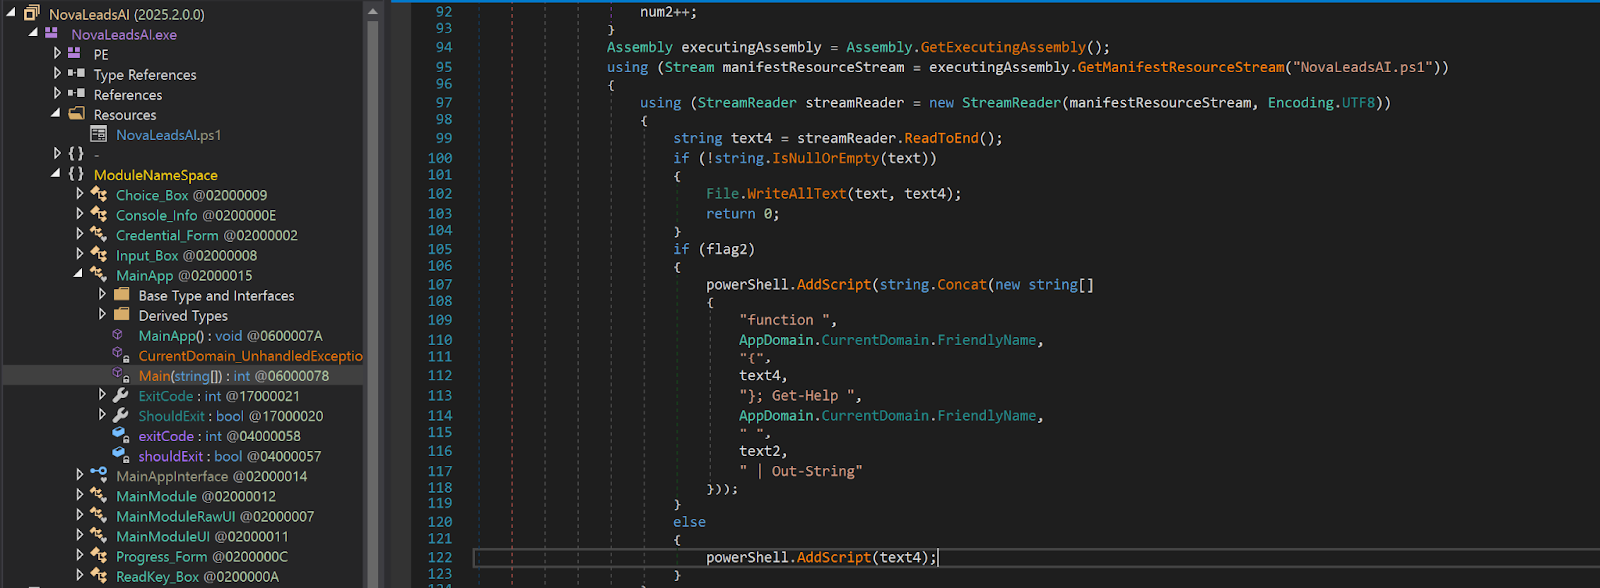The width and height of the screenshot is (1600, 588).
Task: Click the "function " string literal on line 109
Action: pos(785,320)
